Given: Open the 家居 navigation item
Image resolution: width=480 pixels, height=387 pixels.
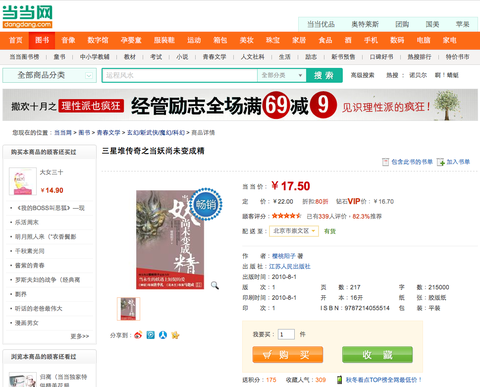Looking at the screenshot, I should 299,40.
